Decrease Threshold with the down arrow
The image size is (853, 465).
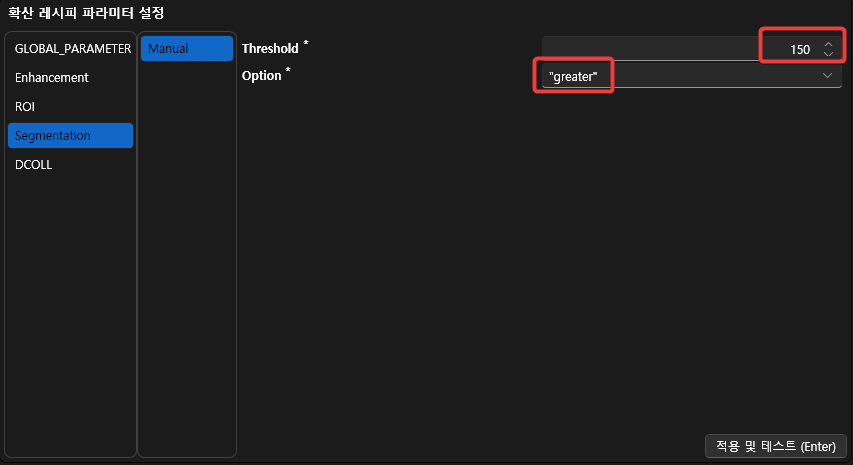828,53
